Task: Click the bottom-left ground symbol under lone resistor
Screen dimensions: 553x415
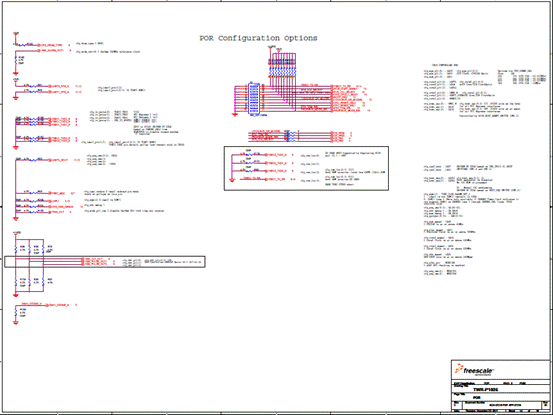Action: click(16, 322)
